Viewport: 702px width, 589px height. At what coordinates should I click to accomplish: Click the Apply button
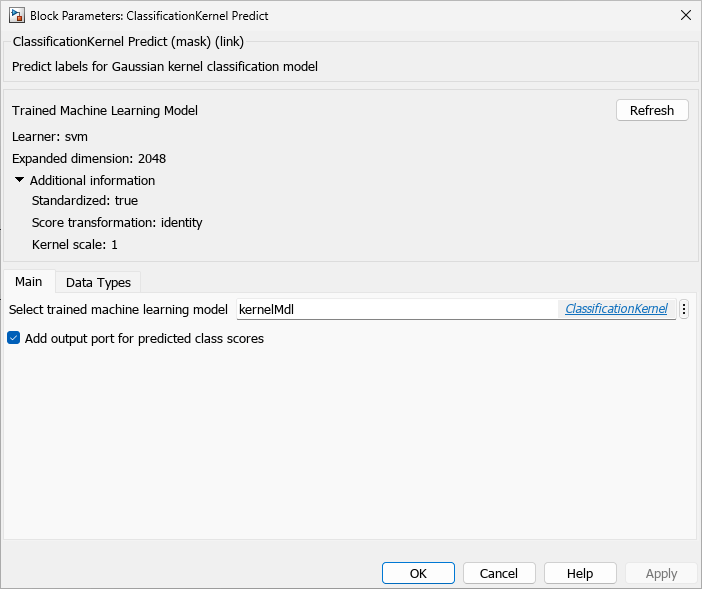[x=661, y=573]
